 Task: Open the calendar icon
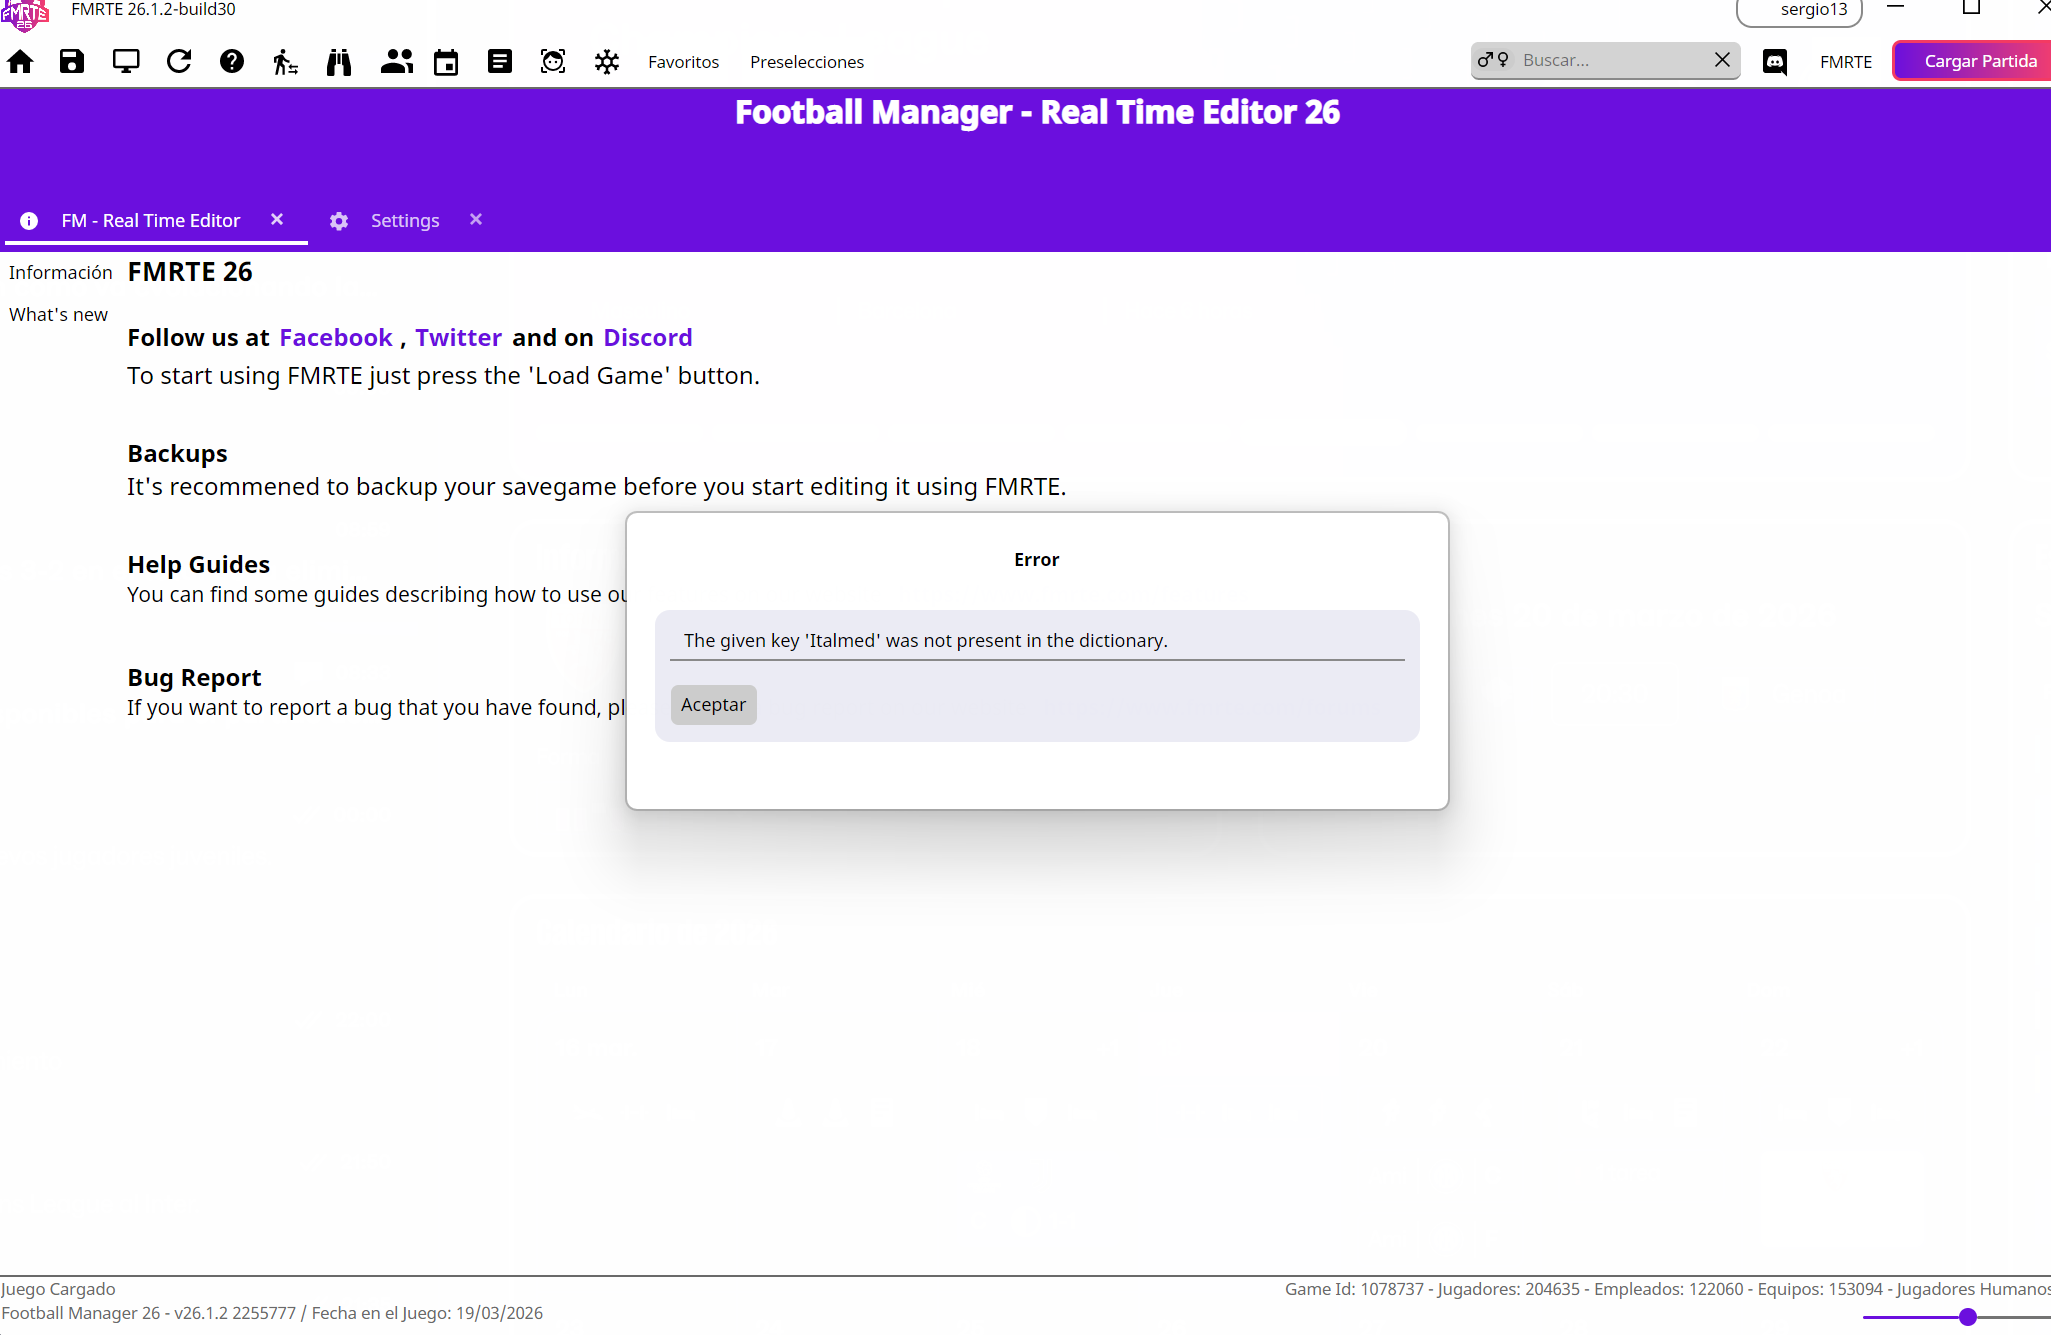click(446, 62)
